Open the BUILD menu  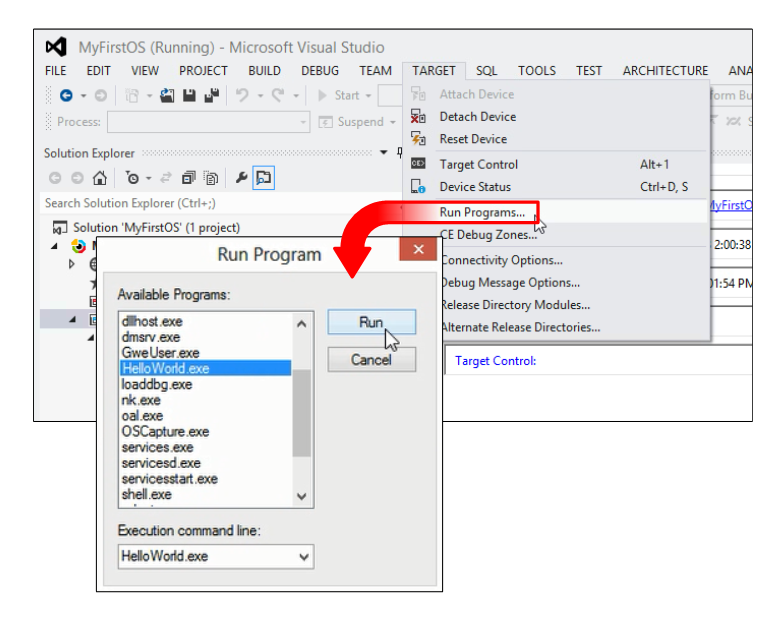(x=264, y=71)
